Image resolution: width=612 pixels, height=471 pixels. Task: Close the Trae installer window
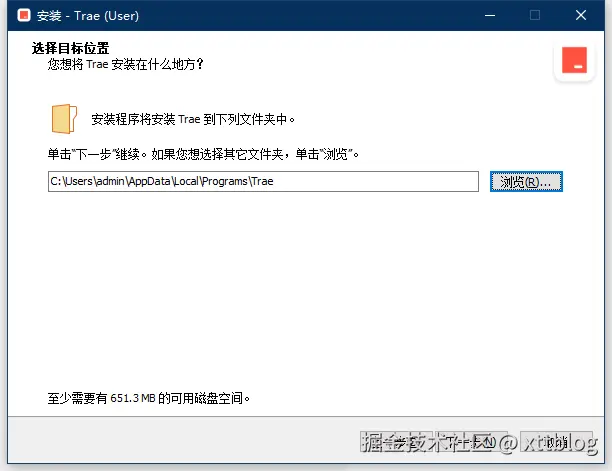[581, 16]
